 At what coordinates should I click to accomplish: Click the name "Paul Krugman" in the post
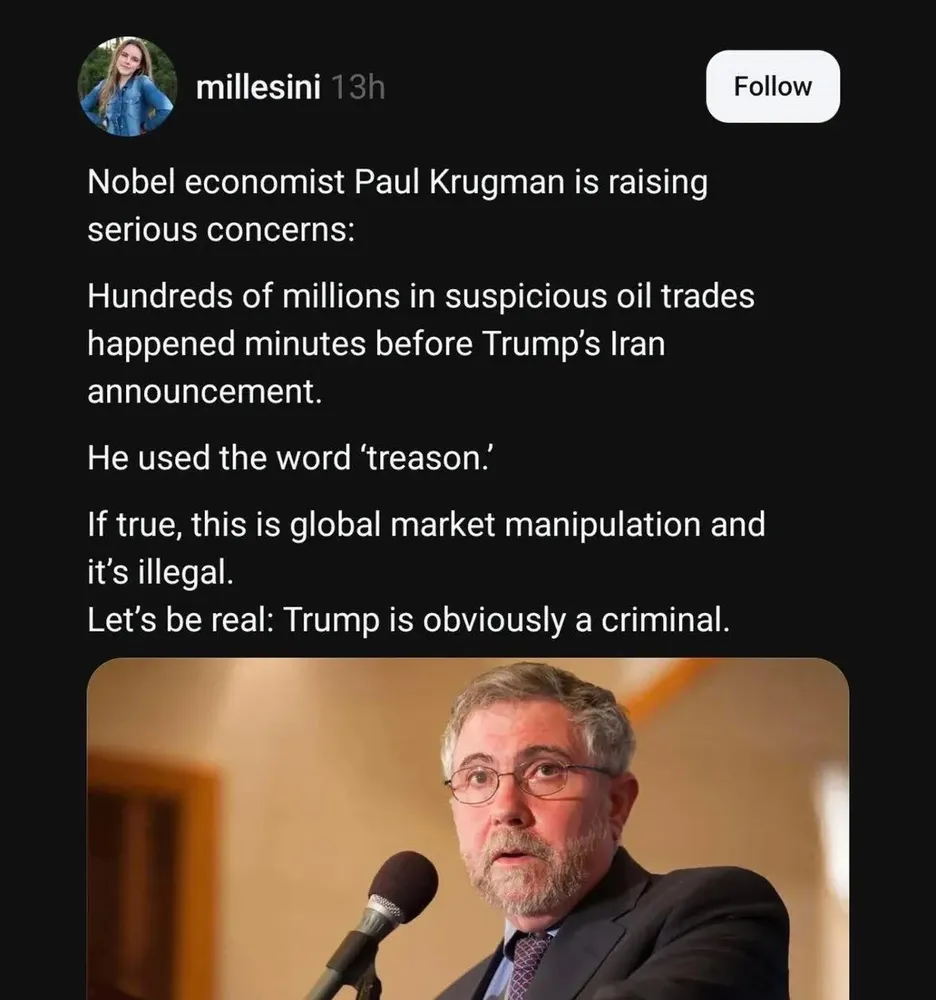(449, 183)
